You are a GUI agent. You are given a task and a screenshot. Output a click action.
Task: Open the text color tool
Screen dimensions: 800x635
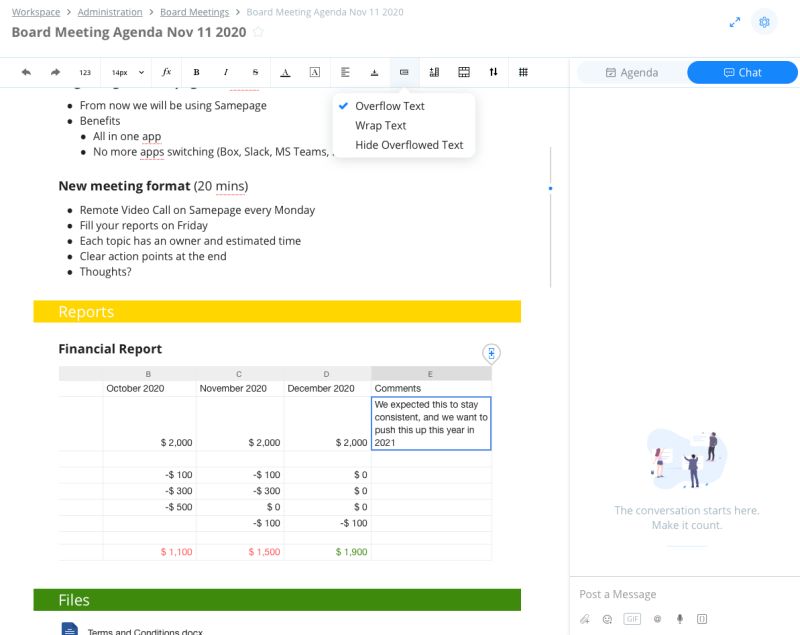pyautogui.click(x=286, y=72)
